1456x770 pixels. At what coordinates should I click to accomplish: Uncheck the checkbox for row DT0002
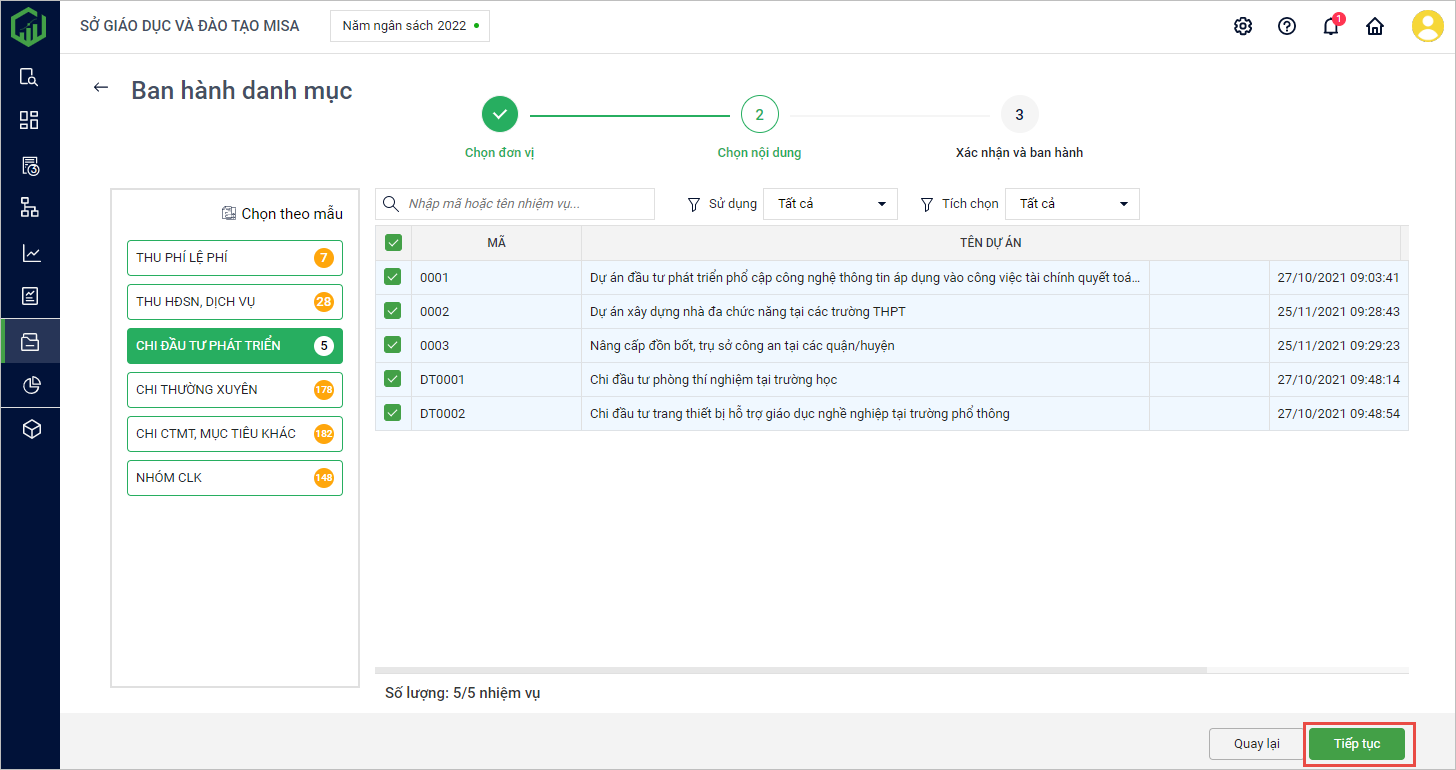click(x=393, y=413)
